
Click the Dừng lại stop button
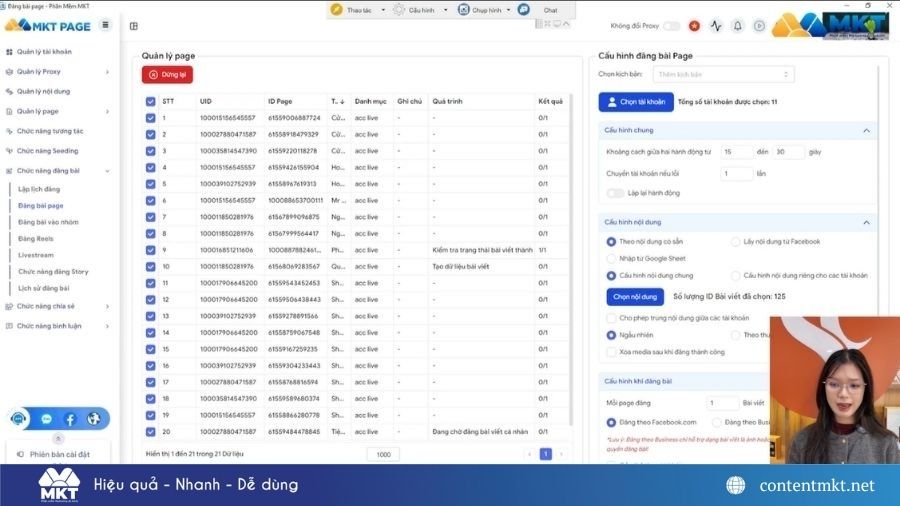[168, 75]
